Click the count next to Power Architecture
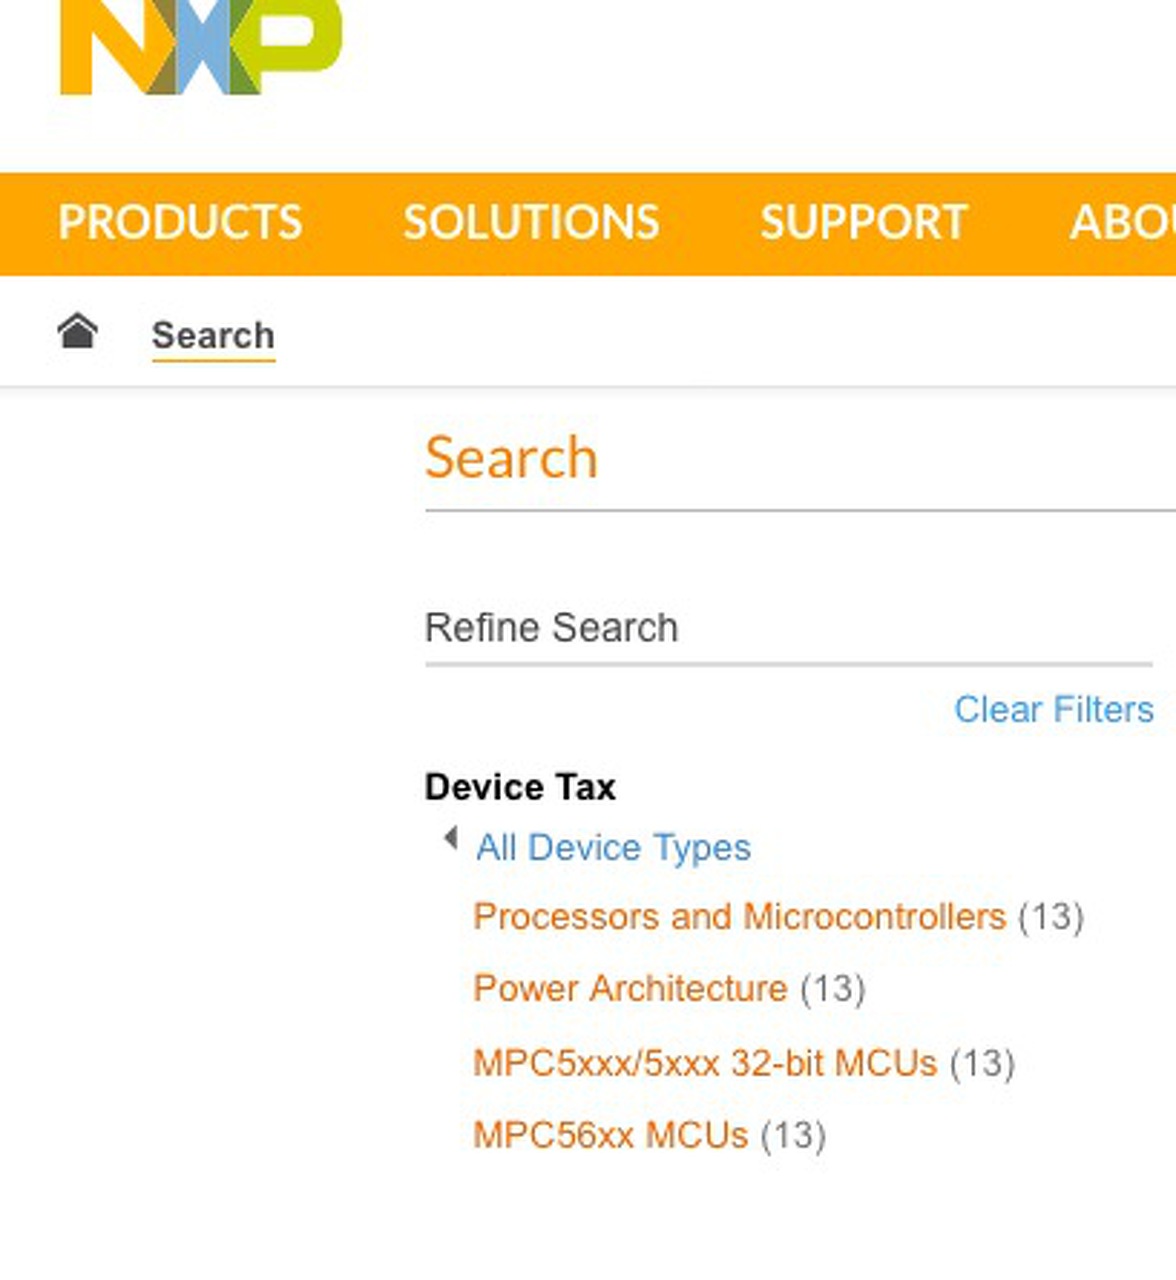The width and height of the screenshot is (1176, 1280). coord(833,989)
